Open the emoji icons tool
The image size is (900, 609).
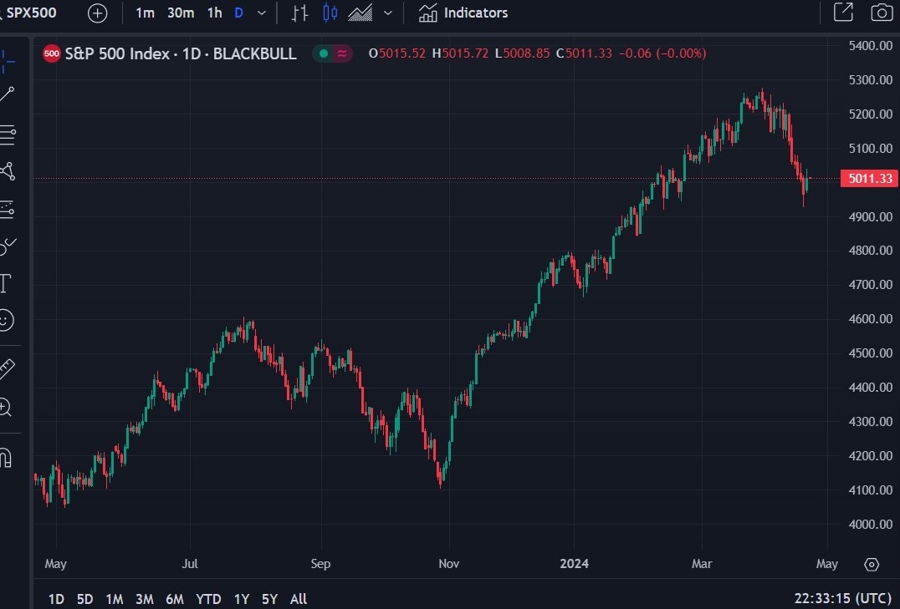tap(5, 320)
